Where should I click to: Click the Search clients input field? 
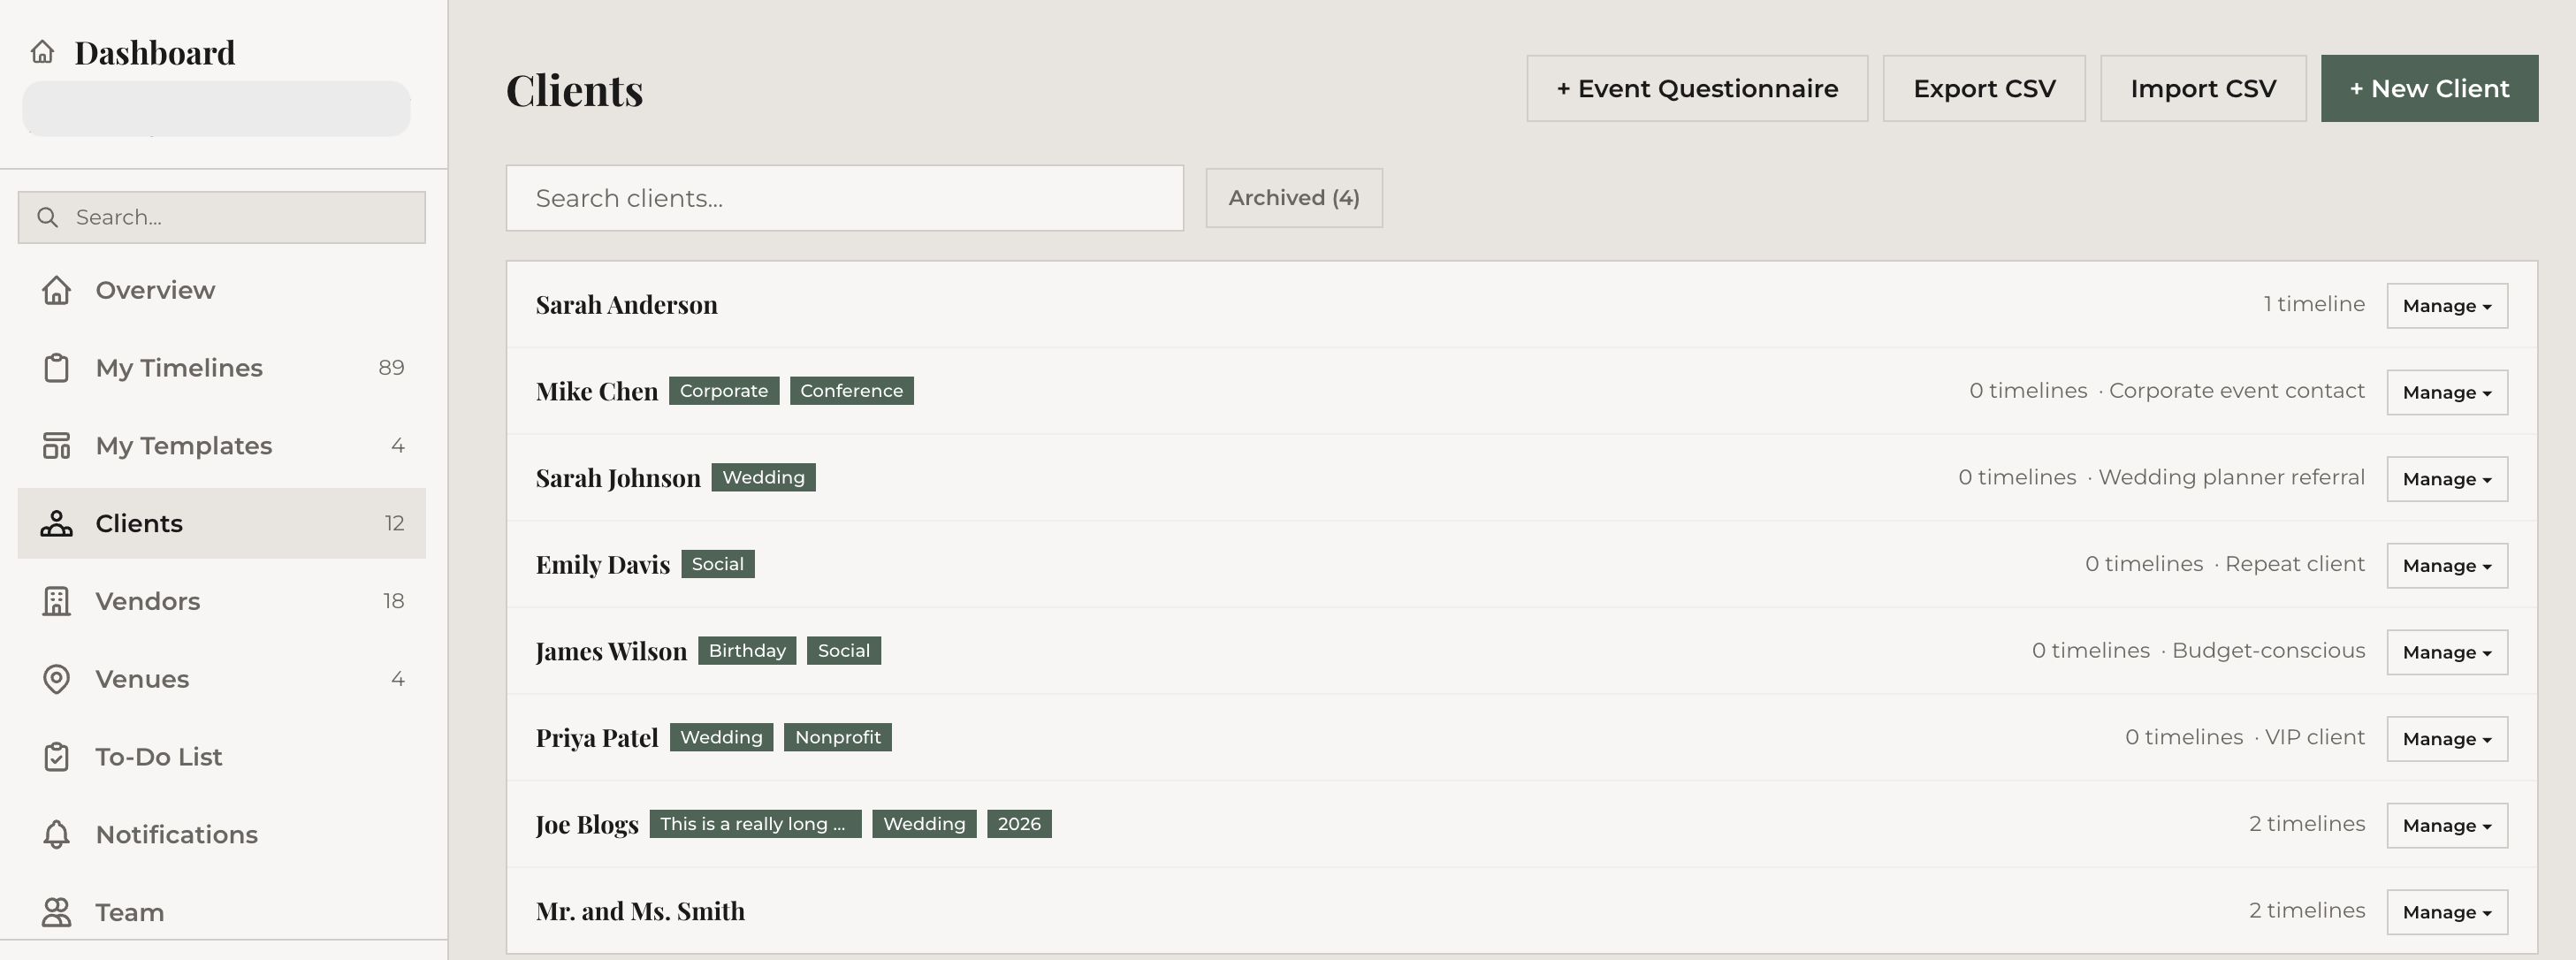844,198
